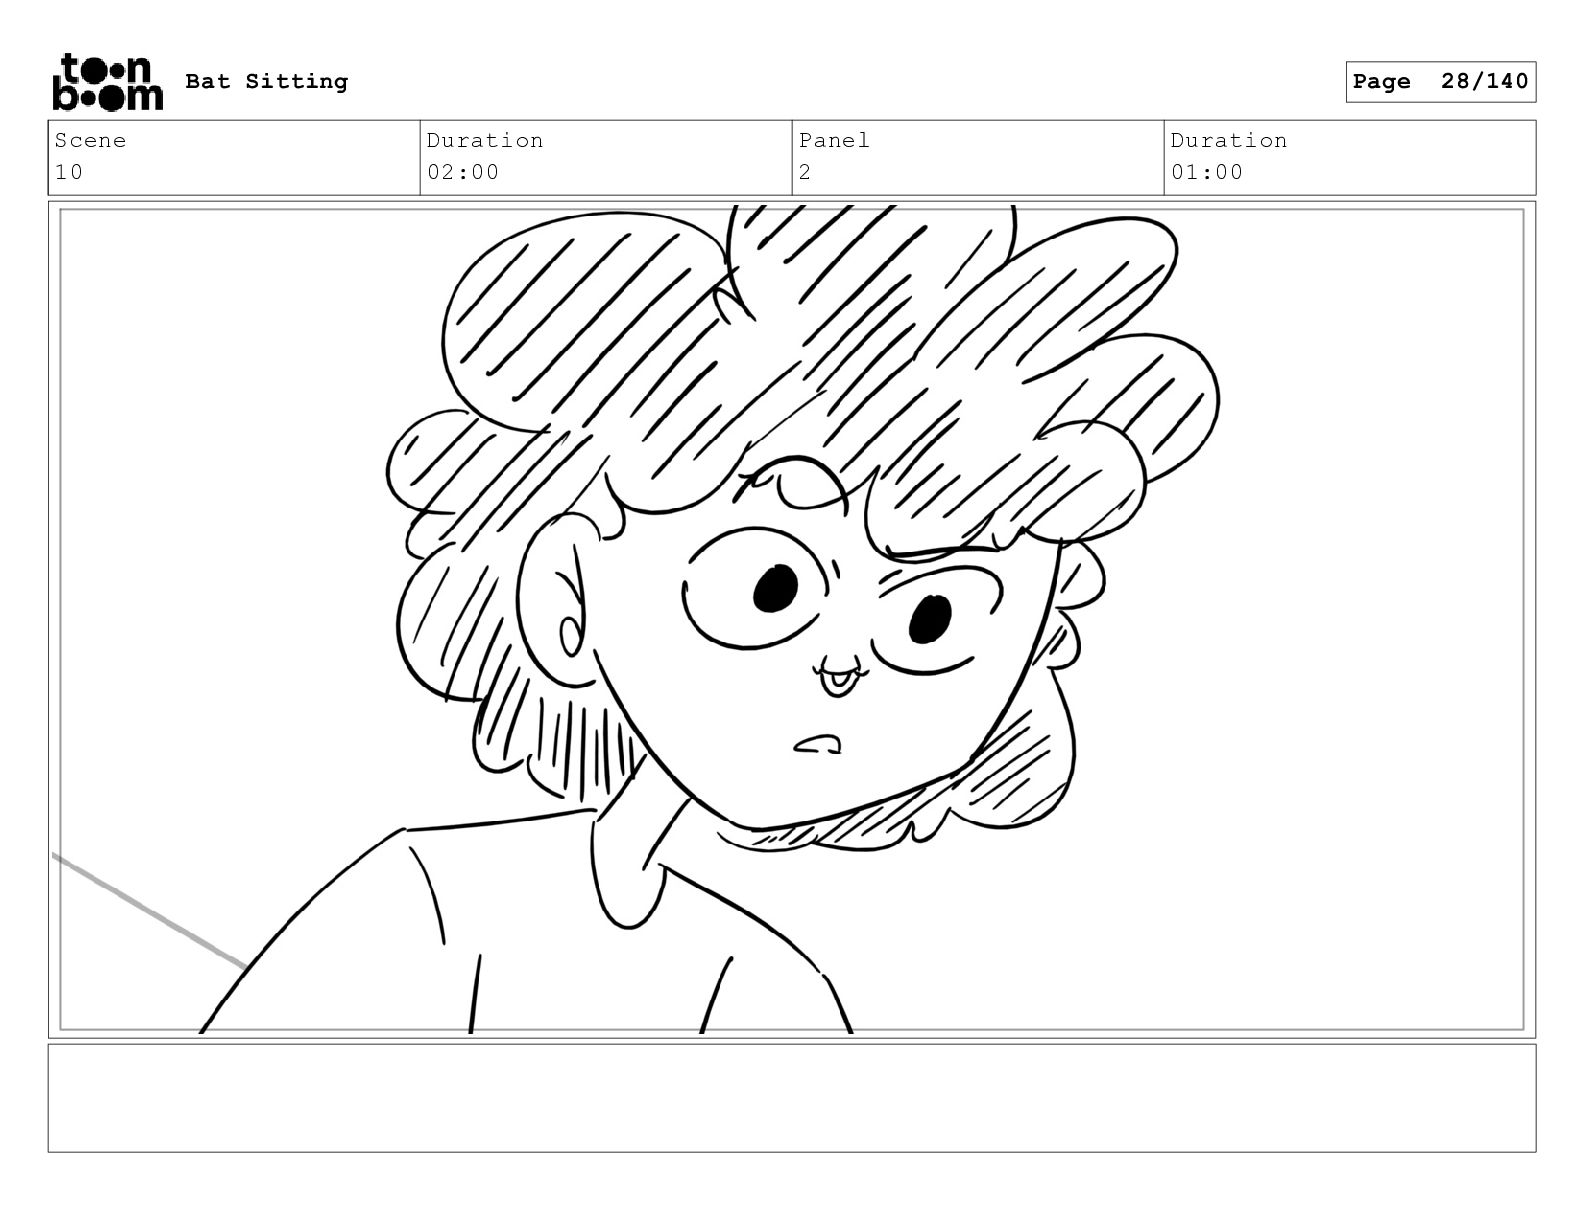Click the character's right eye pupil
This screenshot has width=1584, height=1224.
pyautogui.click(x=930, y=619)
